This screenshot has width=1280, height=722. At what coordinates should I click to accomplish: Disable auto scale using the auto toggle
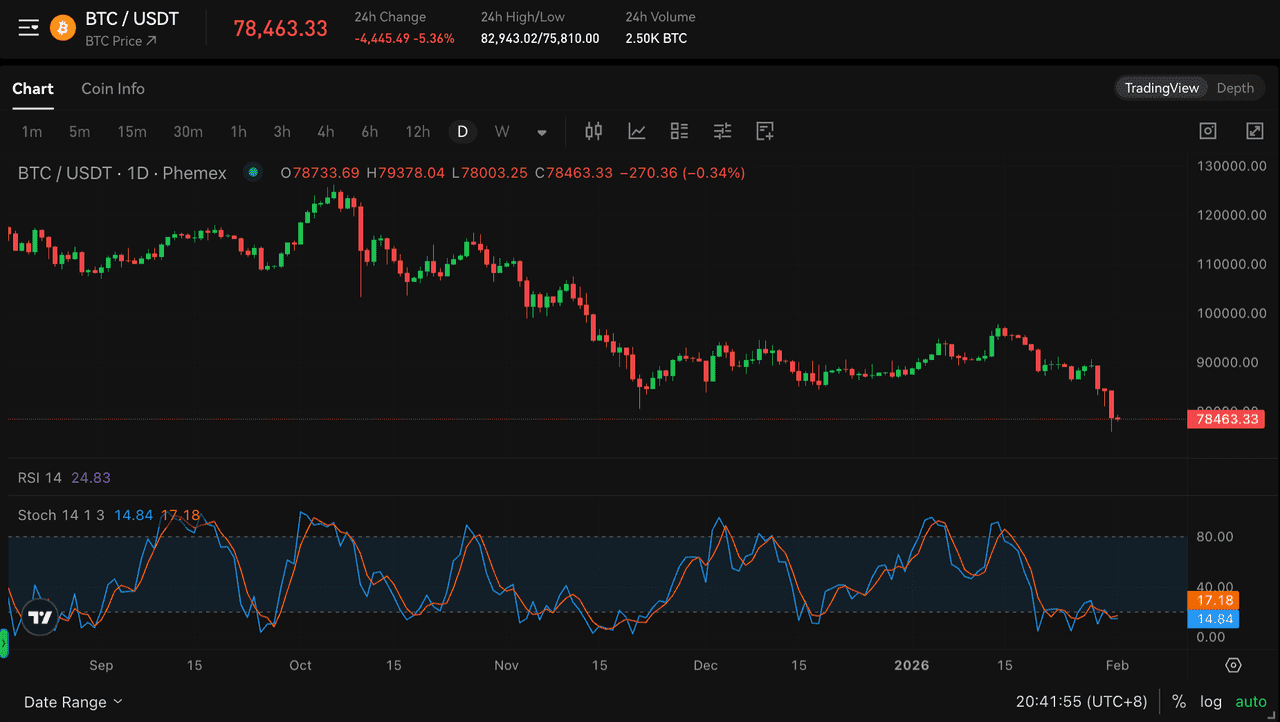1250,701
